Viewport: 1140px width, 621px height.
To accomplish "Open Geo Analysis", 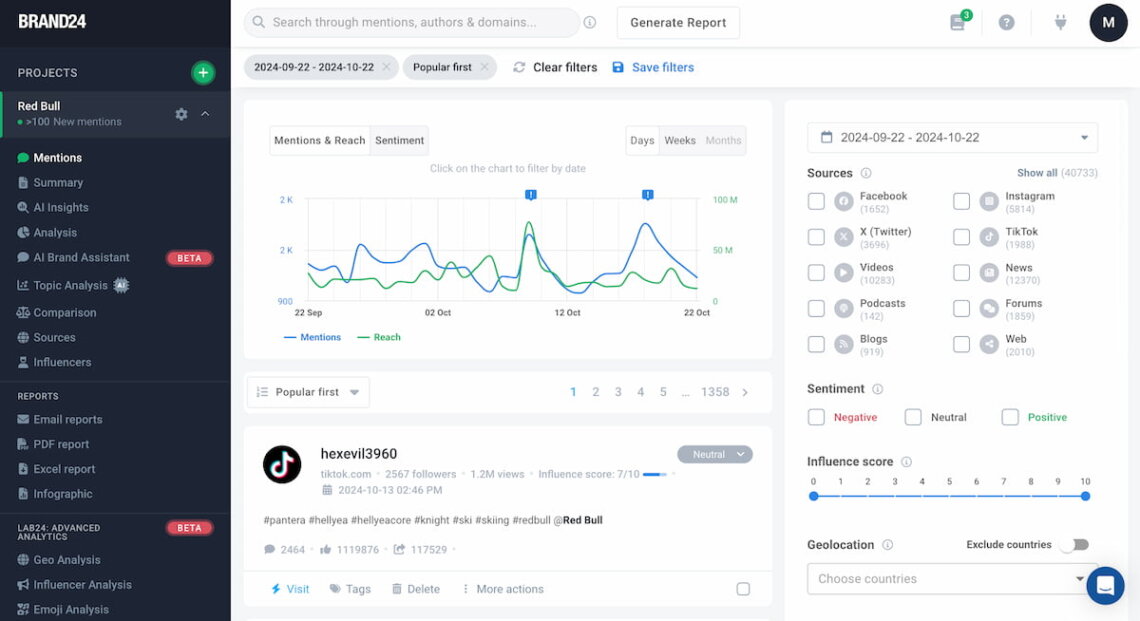I will coord(67,560).
